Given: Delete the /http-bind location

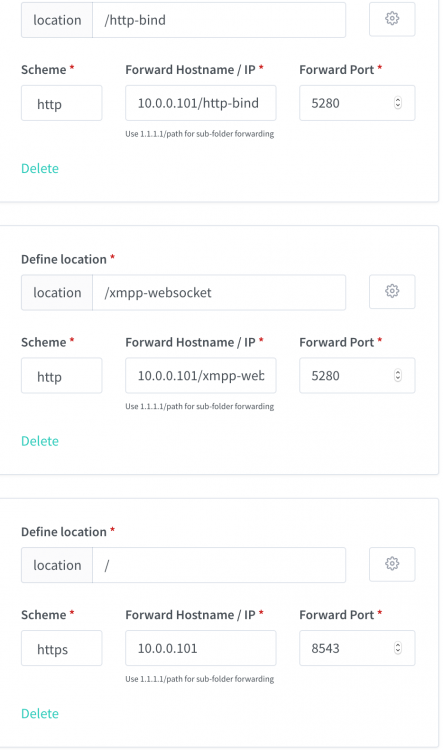Looking at the screenshot, I should [x=40, y=168].
